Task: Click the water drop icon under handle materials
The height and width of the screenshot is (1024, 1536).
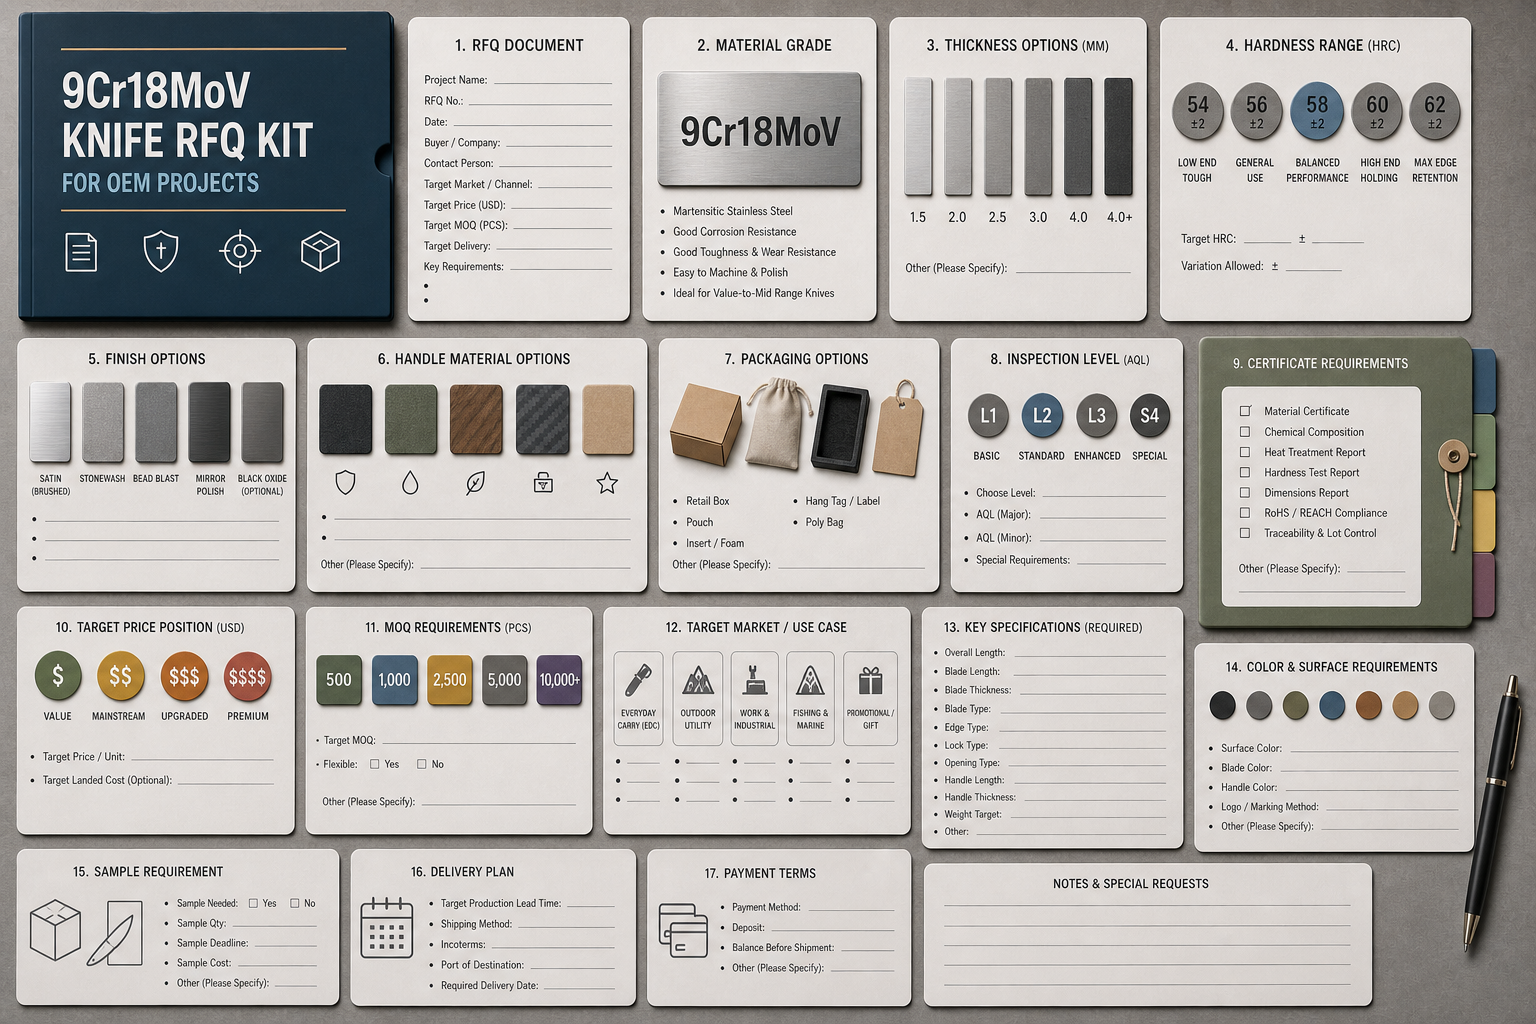Action: click(410, 483)
